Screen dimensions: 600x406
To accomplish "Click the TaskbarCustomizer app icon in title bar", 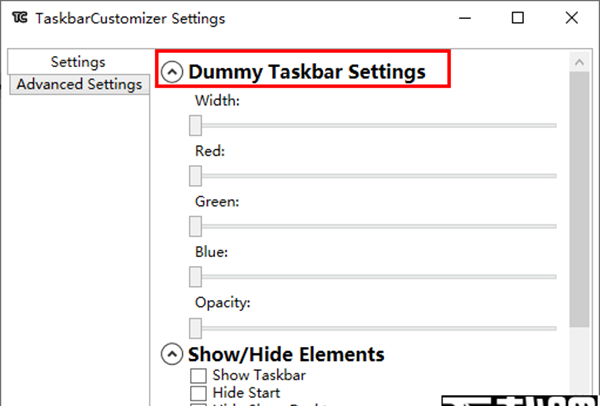I will click(20, 18).
